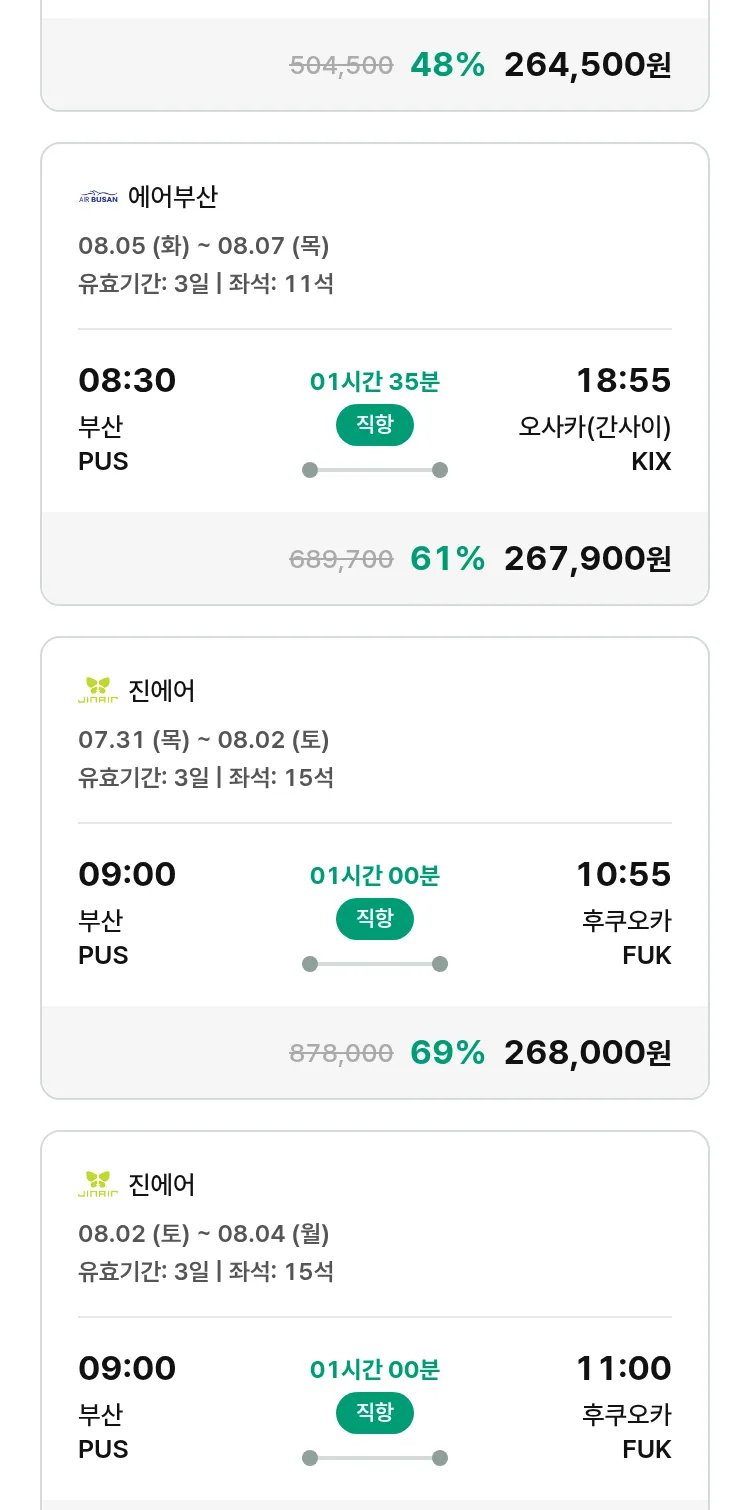Click Jin Air logo on 08.02–08.04 flight card
The height and width of the screenshot is (1510, 750).
(98, 1184)
